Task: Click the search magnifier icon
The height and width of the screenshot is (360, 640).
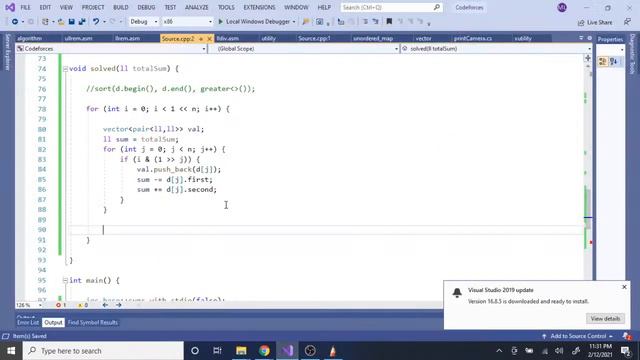Action: click(x=437, y=7)
